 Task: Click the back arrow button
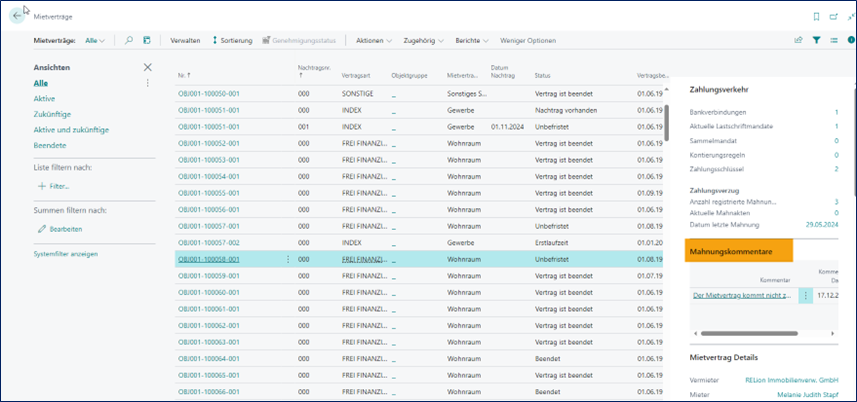point(16,16)
